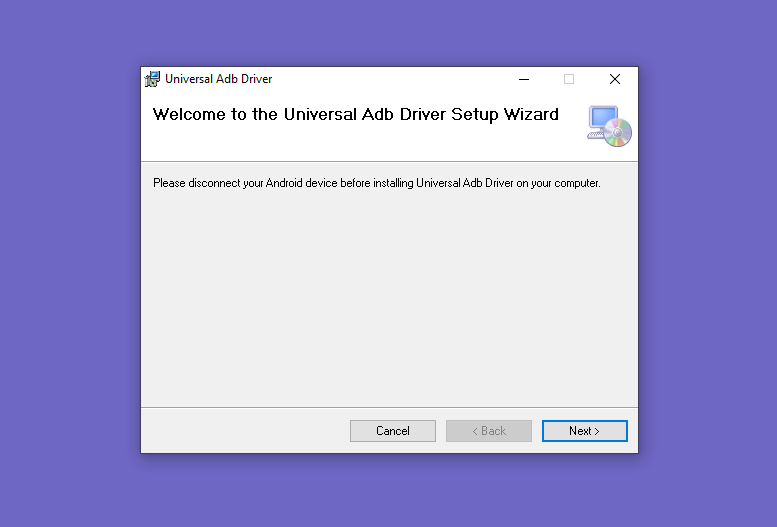Click the footer strip left of the Cancel button

coord(245,431)
